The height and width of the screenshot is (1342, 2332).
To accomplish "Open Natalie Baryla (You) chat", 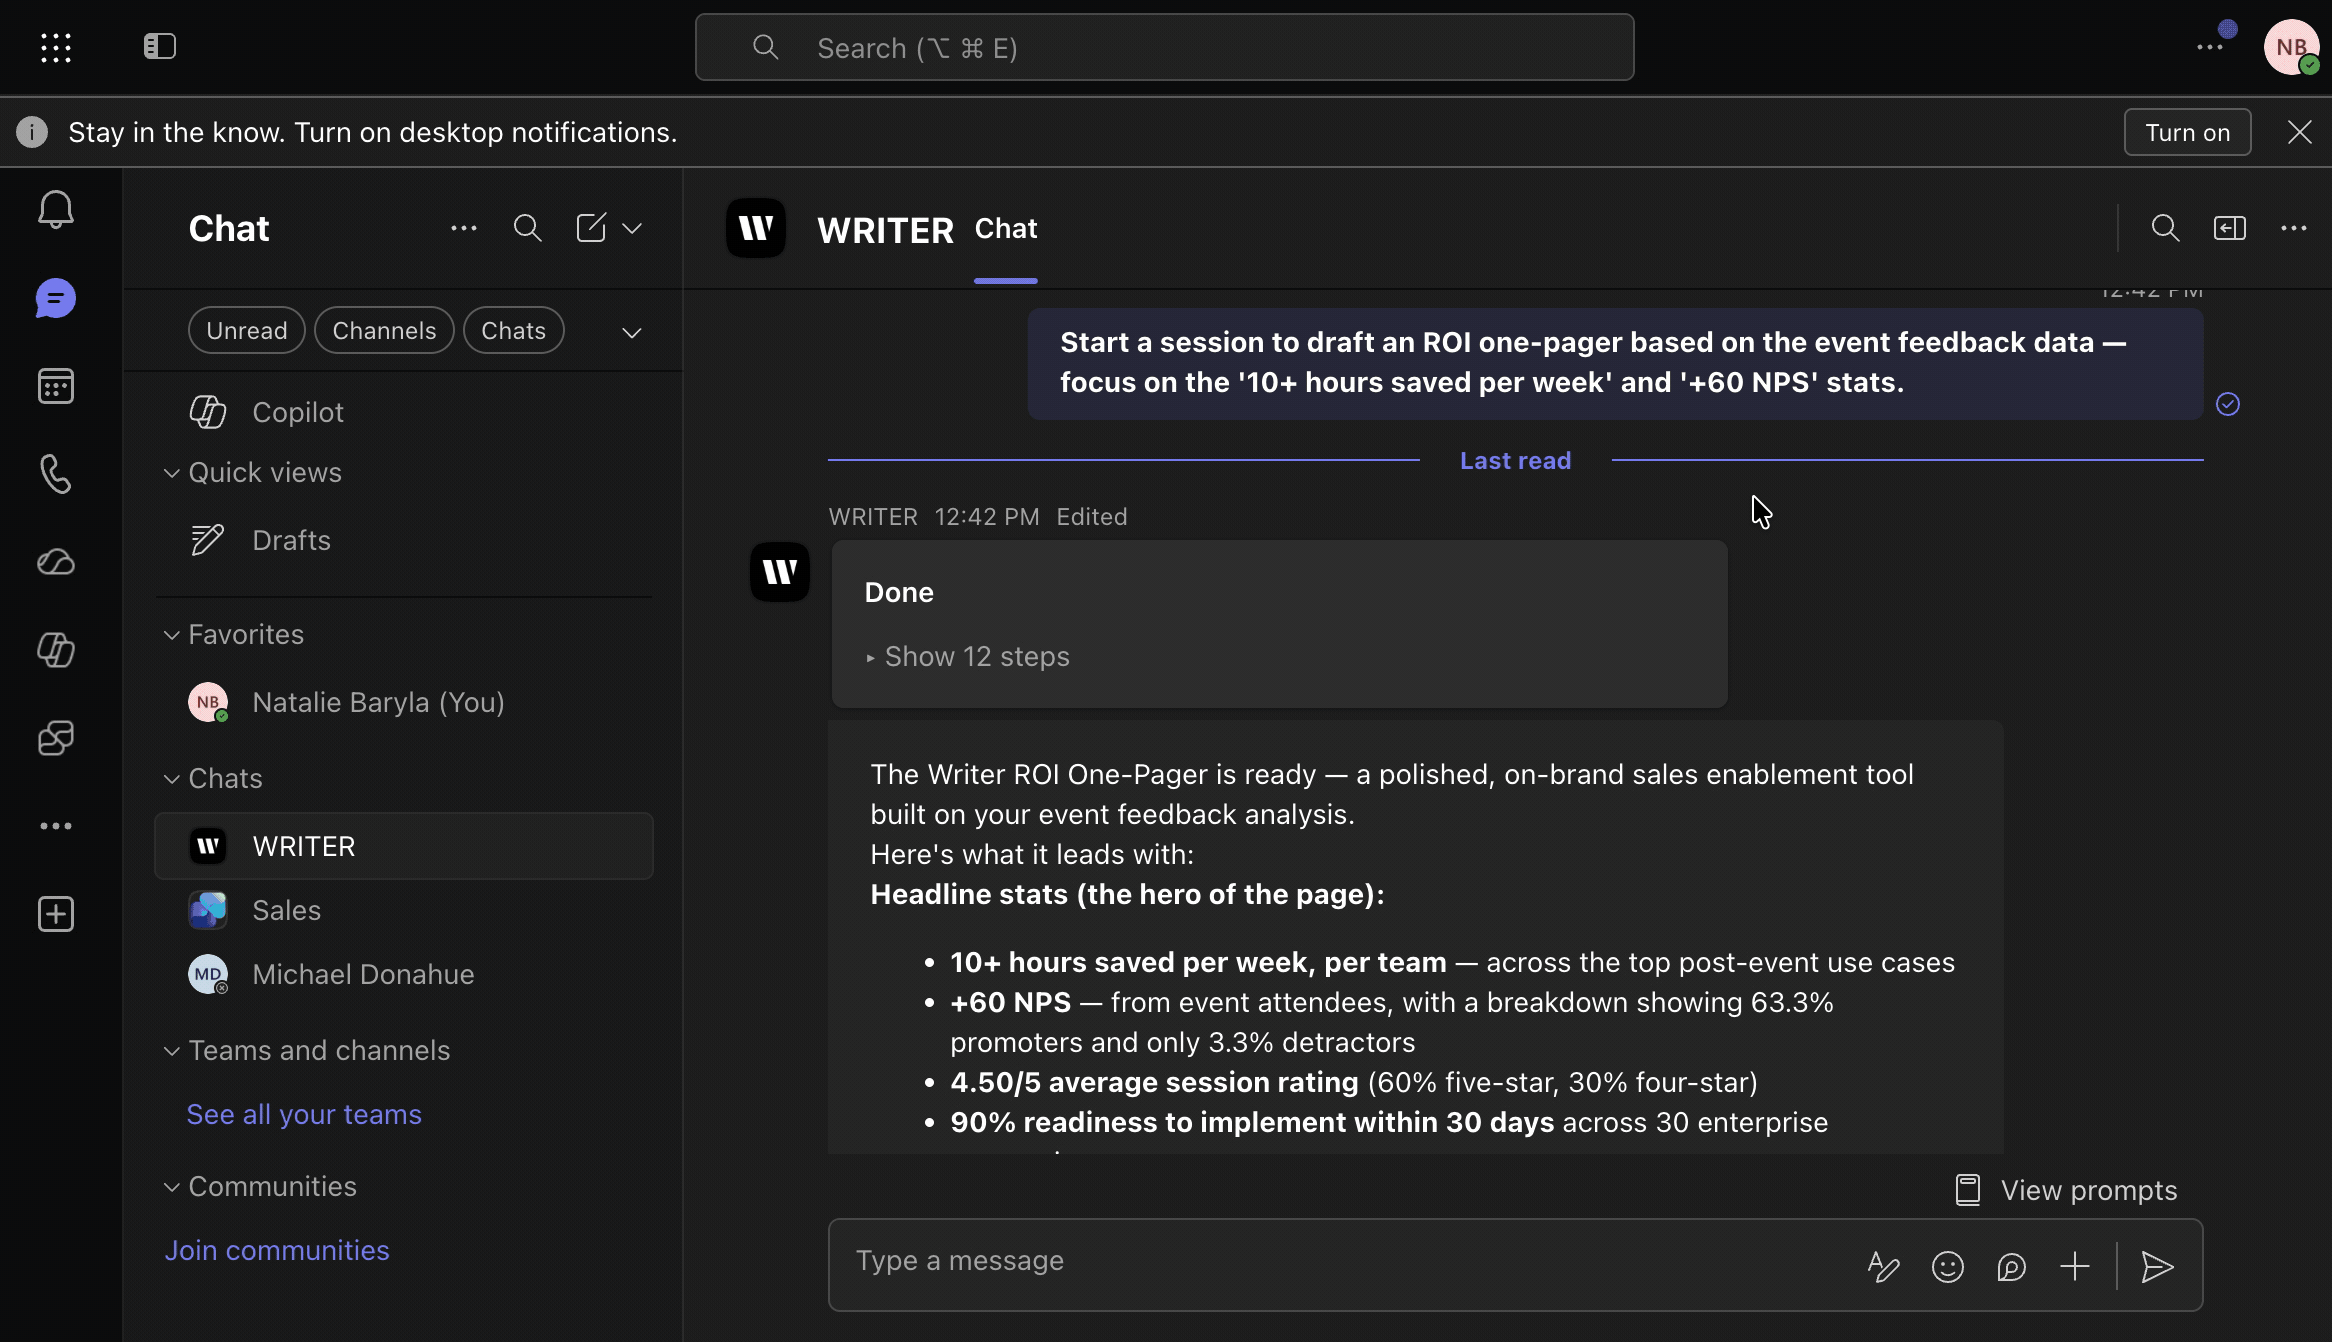I will pos(404,702).
